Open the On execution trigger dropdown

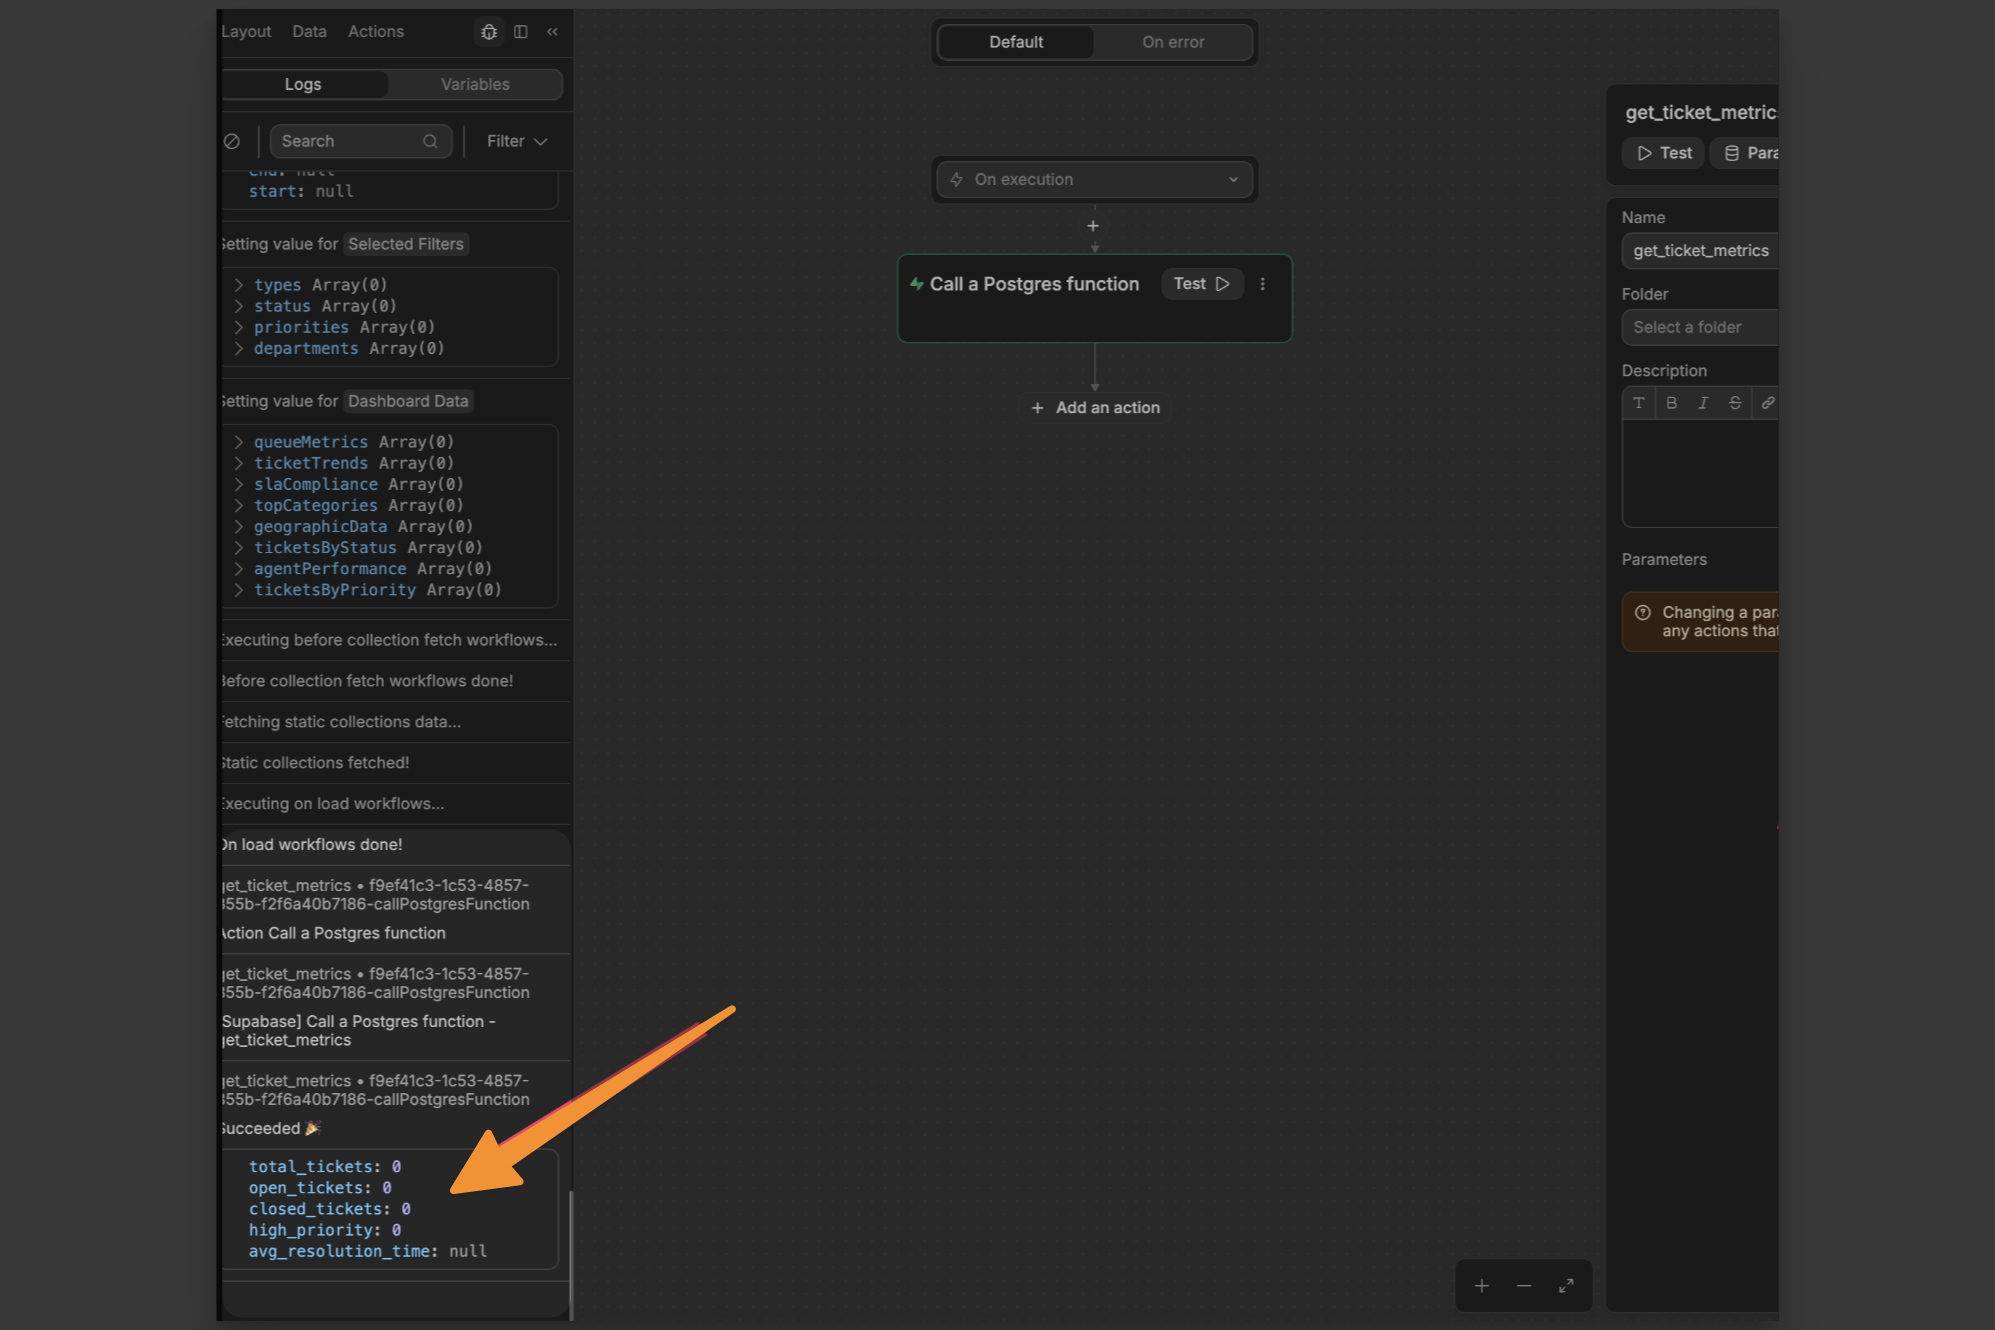[x=1095, y=179]
